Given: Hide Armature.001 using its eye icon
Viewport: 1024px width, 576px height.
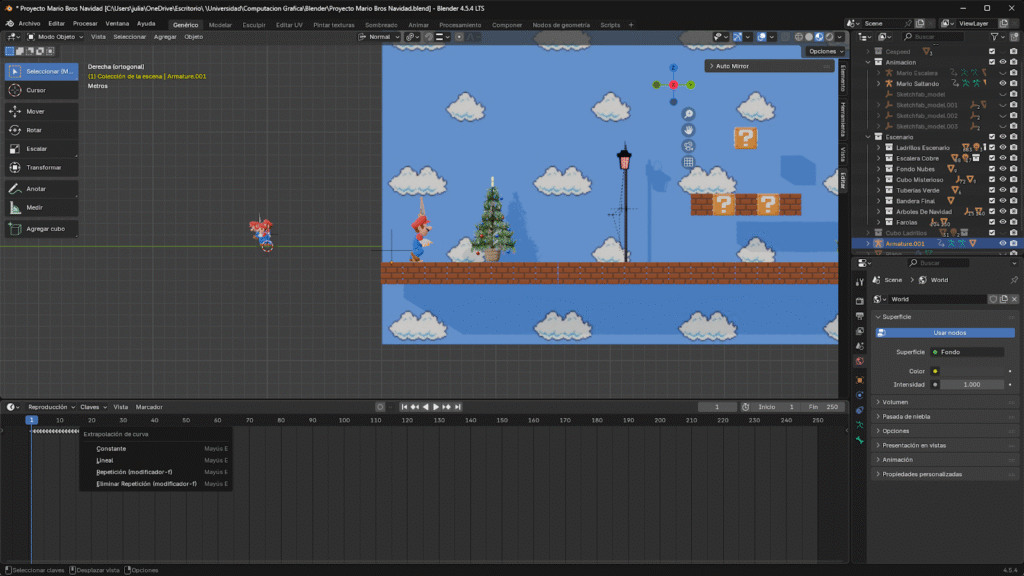Looking at the screenshot, I should coord(1003,243).
